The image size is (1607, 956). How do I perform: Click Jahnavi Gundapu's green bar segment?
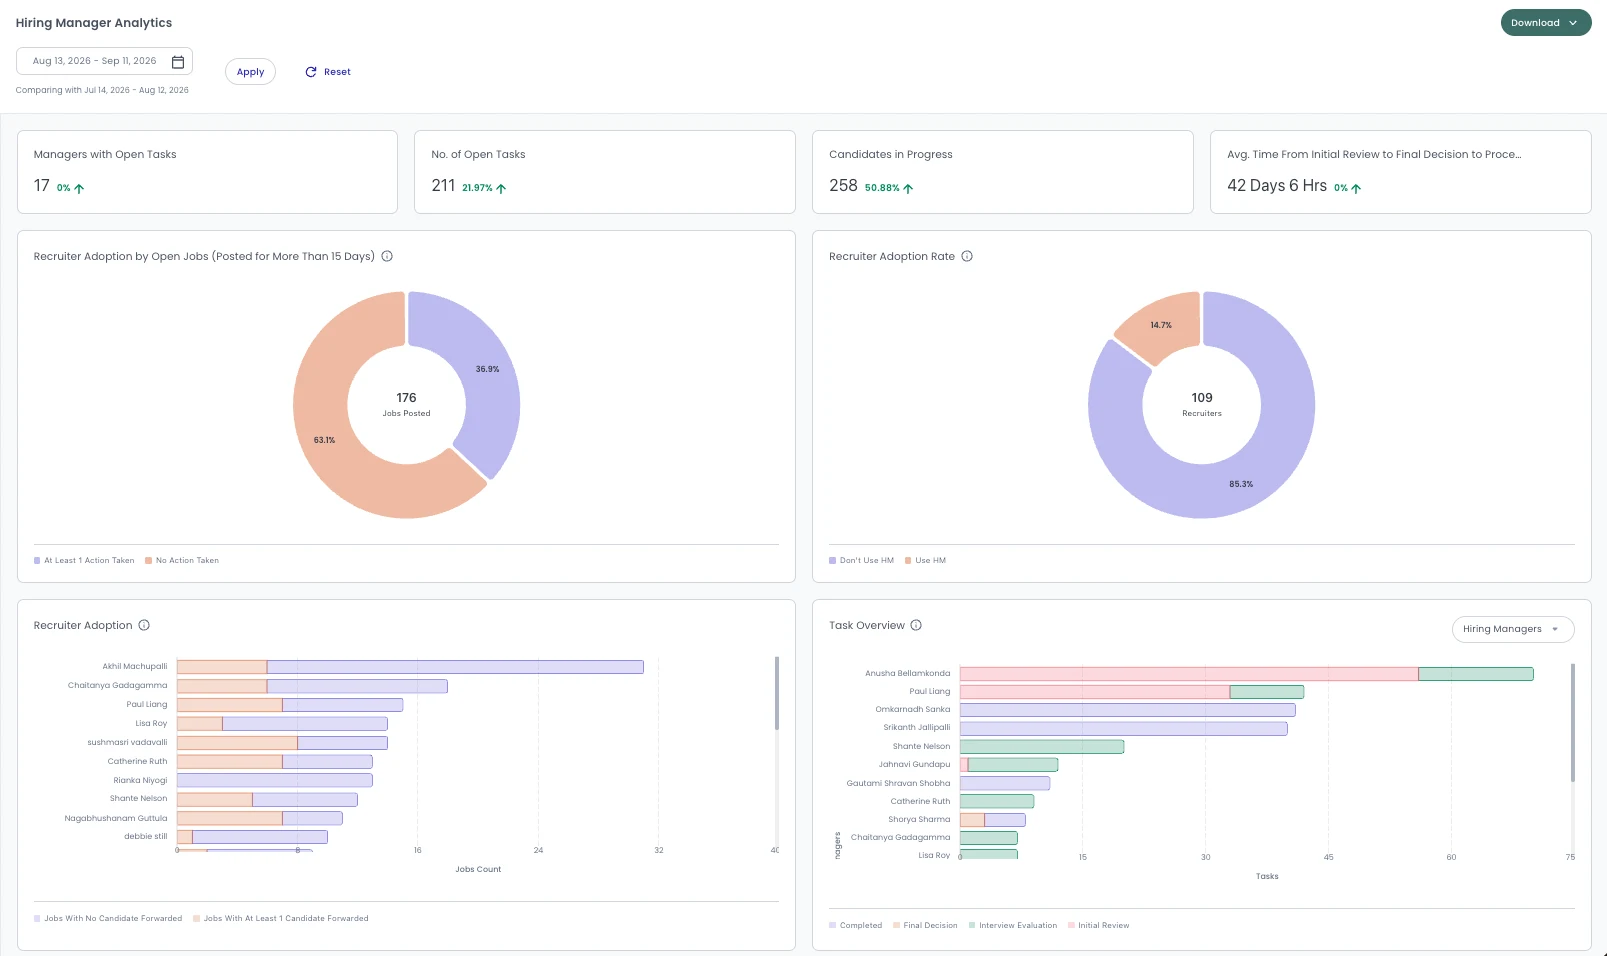point(1013,765)
